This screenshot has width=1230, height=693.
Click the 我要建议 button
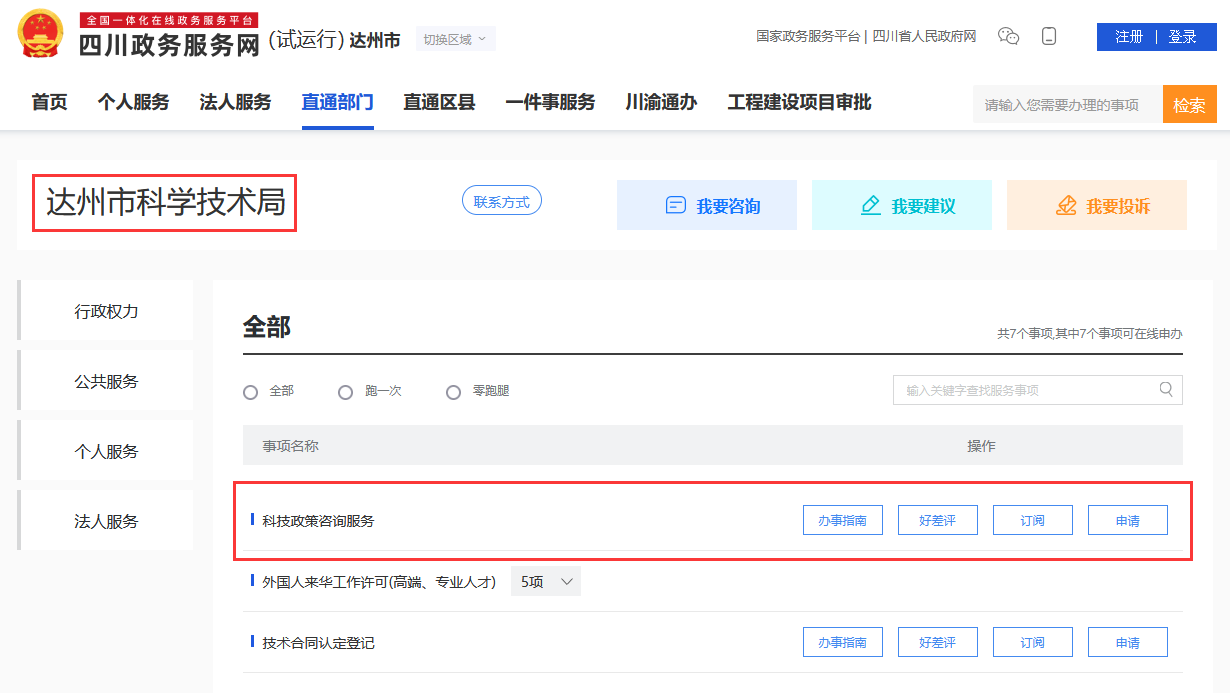(902, 205)
